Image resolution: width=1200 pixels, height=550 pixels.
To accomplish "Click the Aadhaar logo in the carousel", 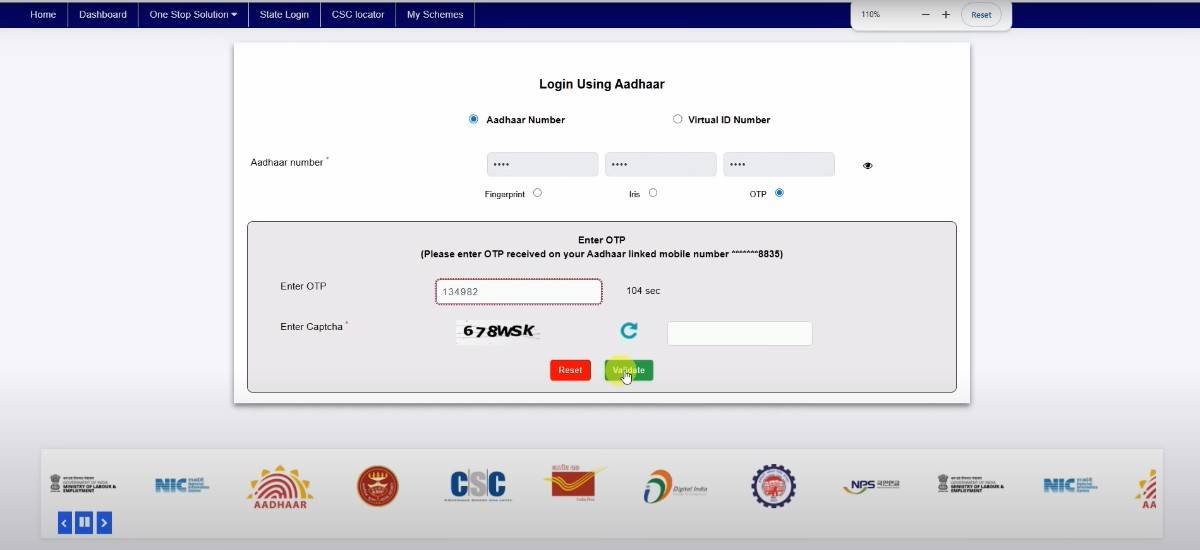I will tap(280, 487).
